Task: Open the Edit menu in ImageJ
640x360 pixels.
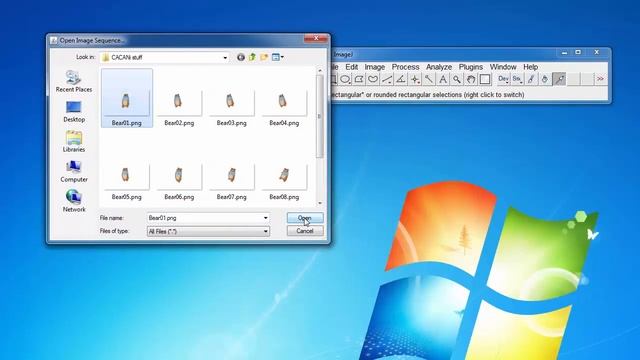Action: click(351, 67)
